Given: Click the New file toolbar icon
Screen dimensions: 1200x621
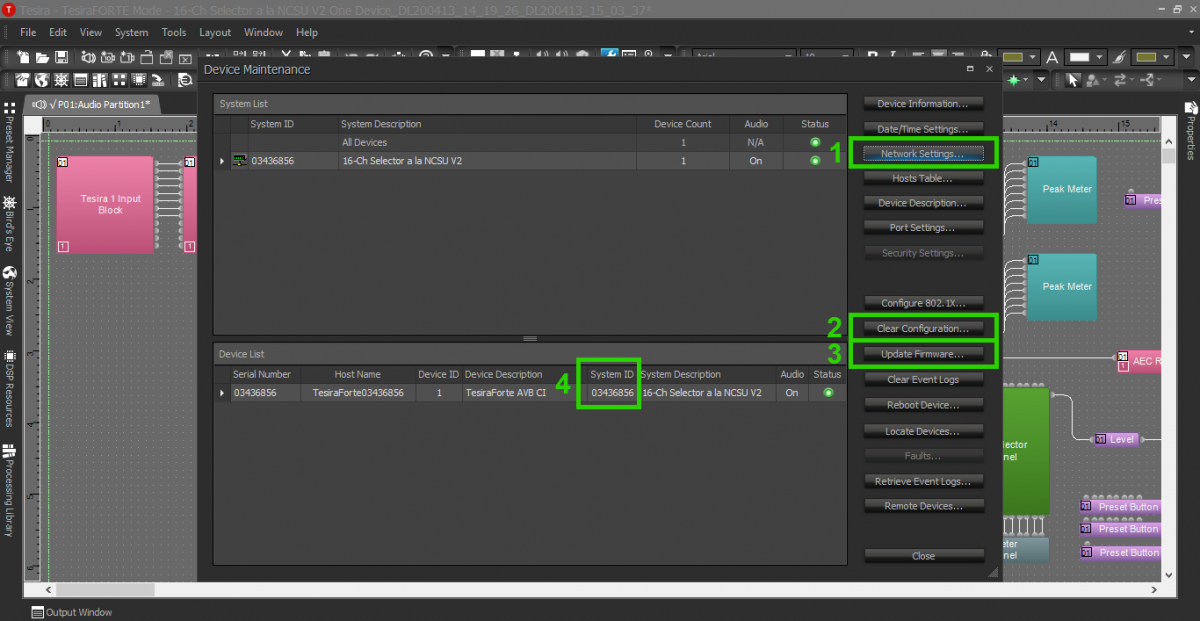Looking at the screenshot, I should pos(23,57).
